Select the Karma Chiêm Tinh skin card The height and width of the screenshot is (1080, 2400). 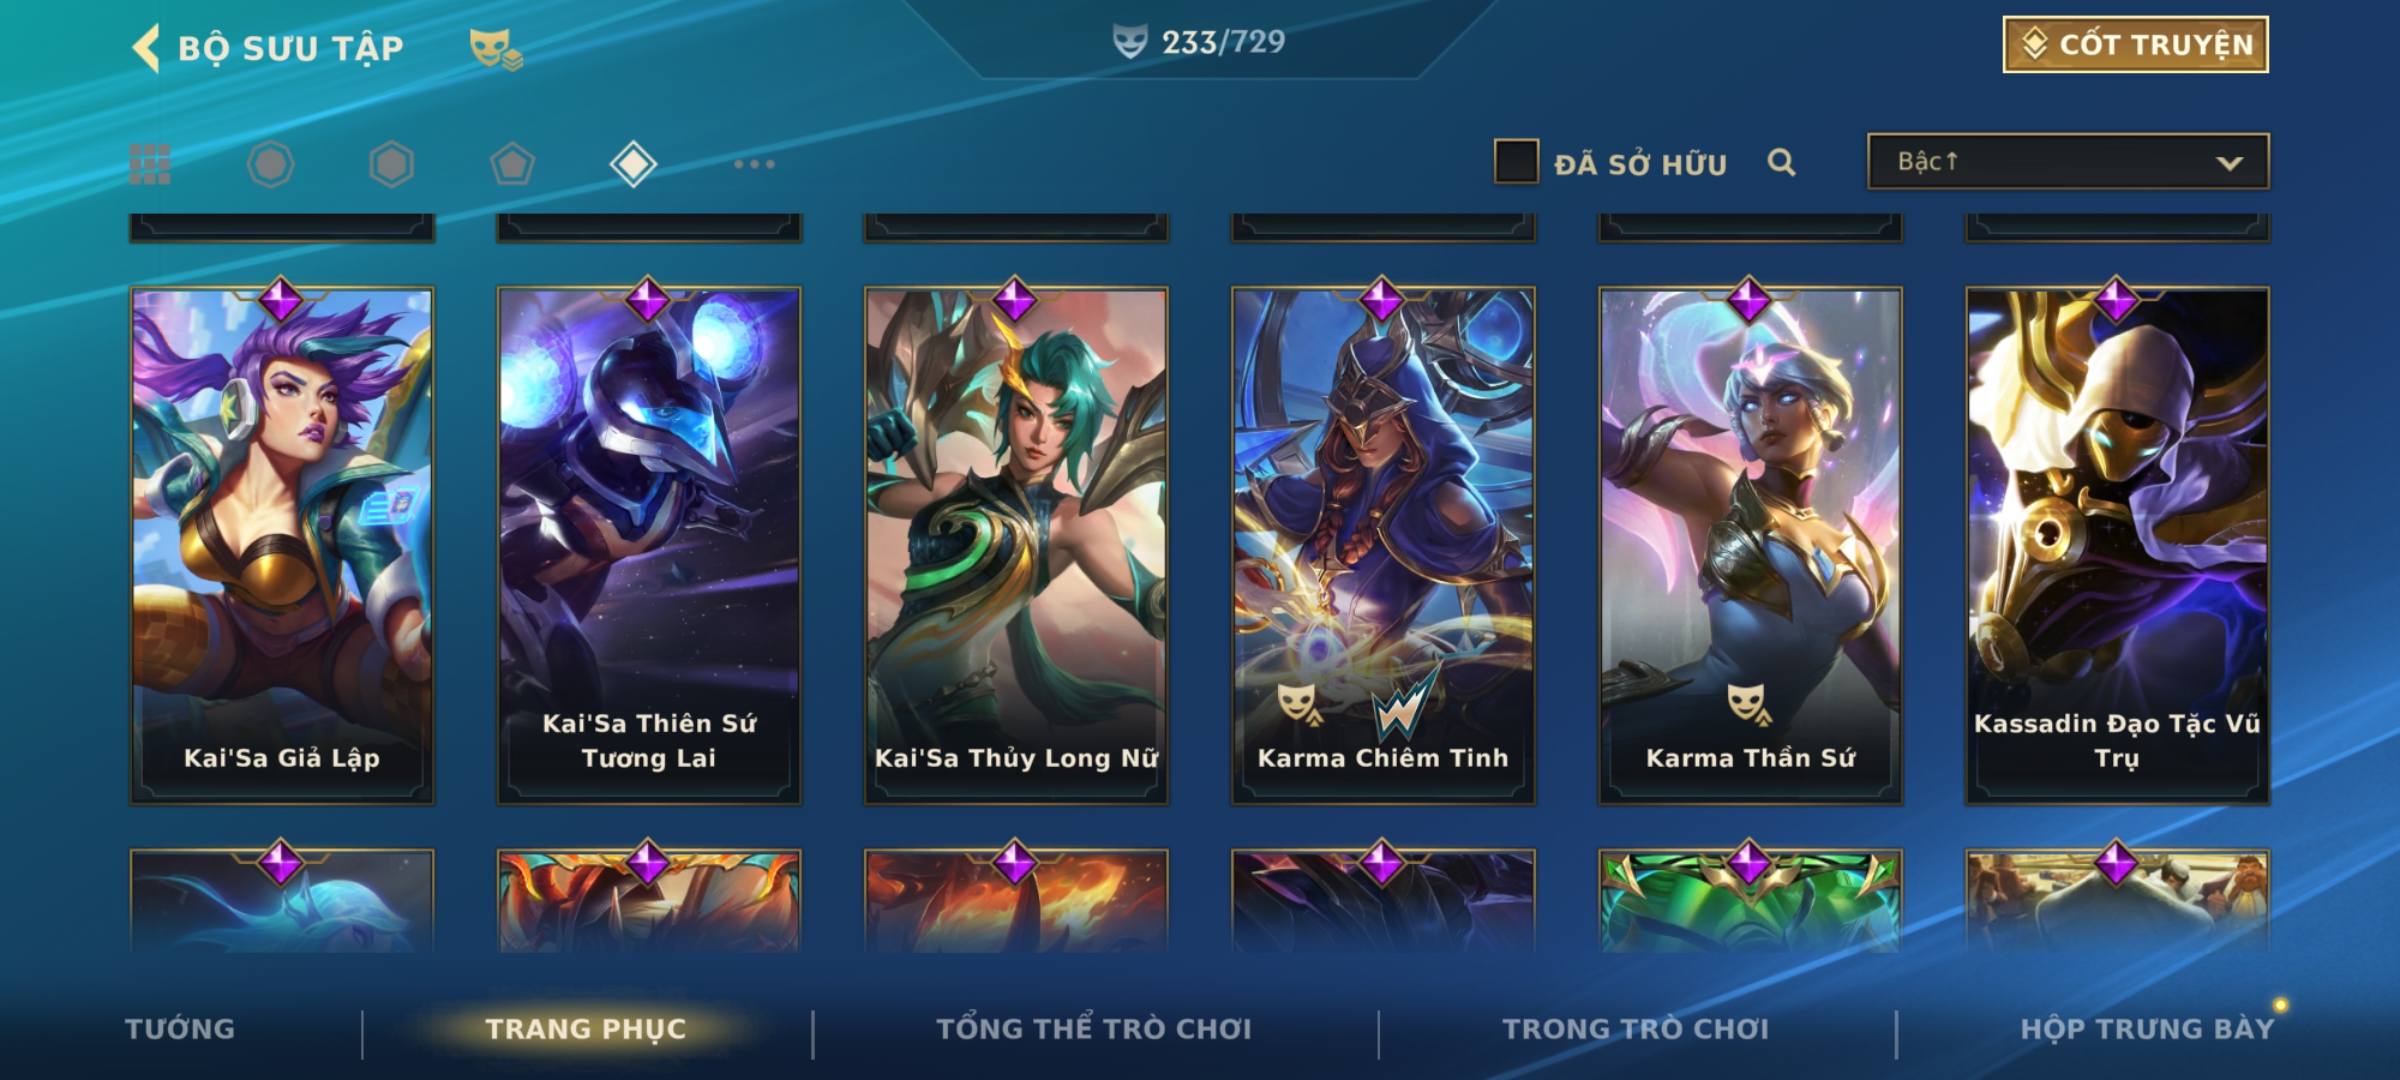click(x=1383, y=545)
